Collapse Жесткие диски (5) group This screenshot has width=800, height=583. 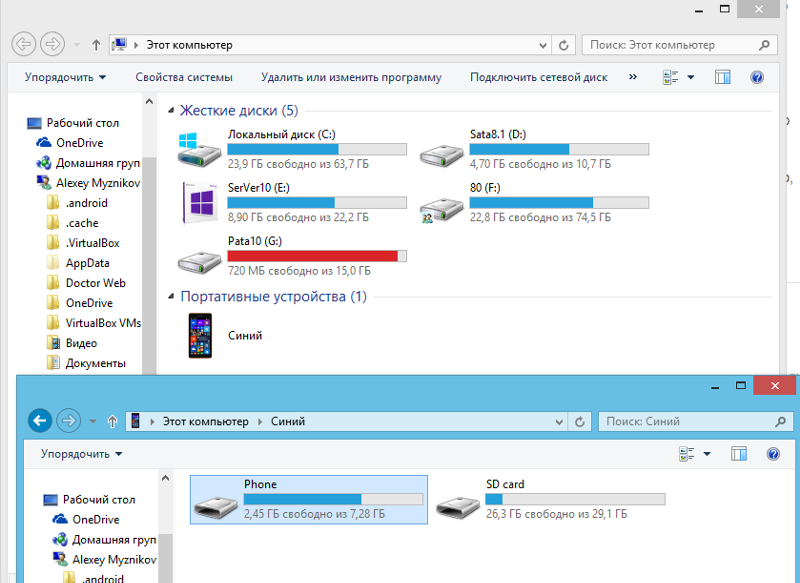pos(171,110)
